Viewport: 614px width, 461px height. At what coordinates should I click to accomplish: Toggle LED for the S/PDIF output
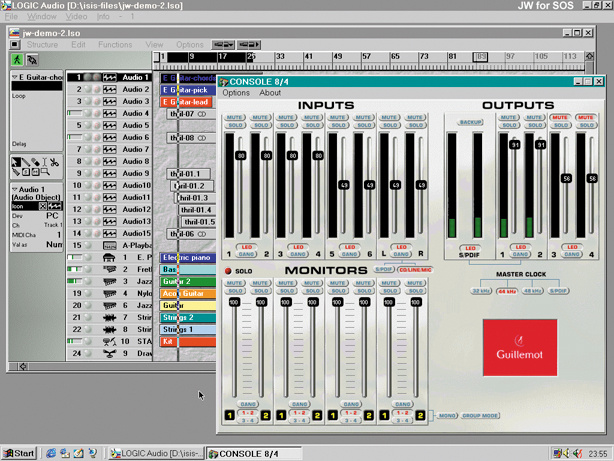pyautogui.click(x=470, y=248)
